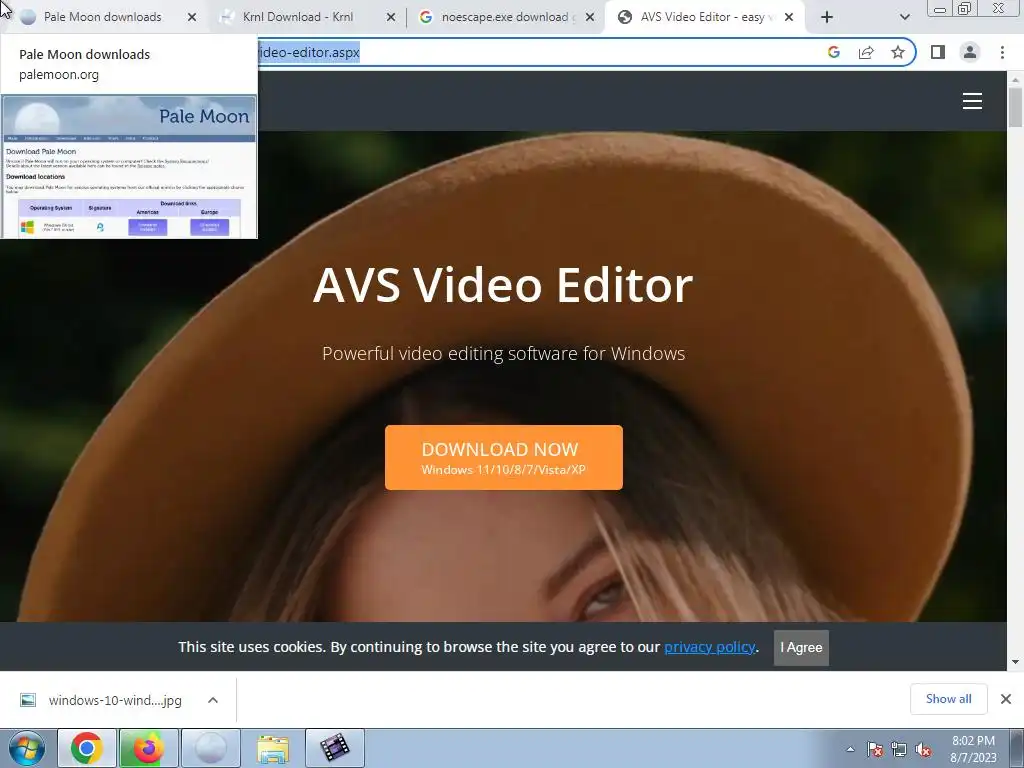Open the Windows Start menu
This screenshot has width=1024, height=768.
(26, 748)
